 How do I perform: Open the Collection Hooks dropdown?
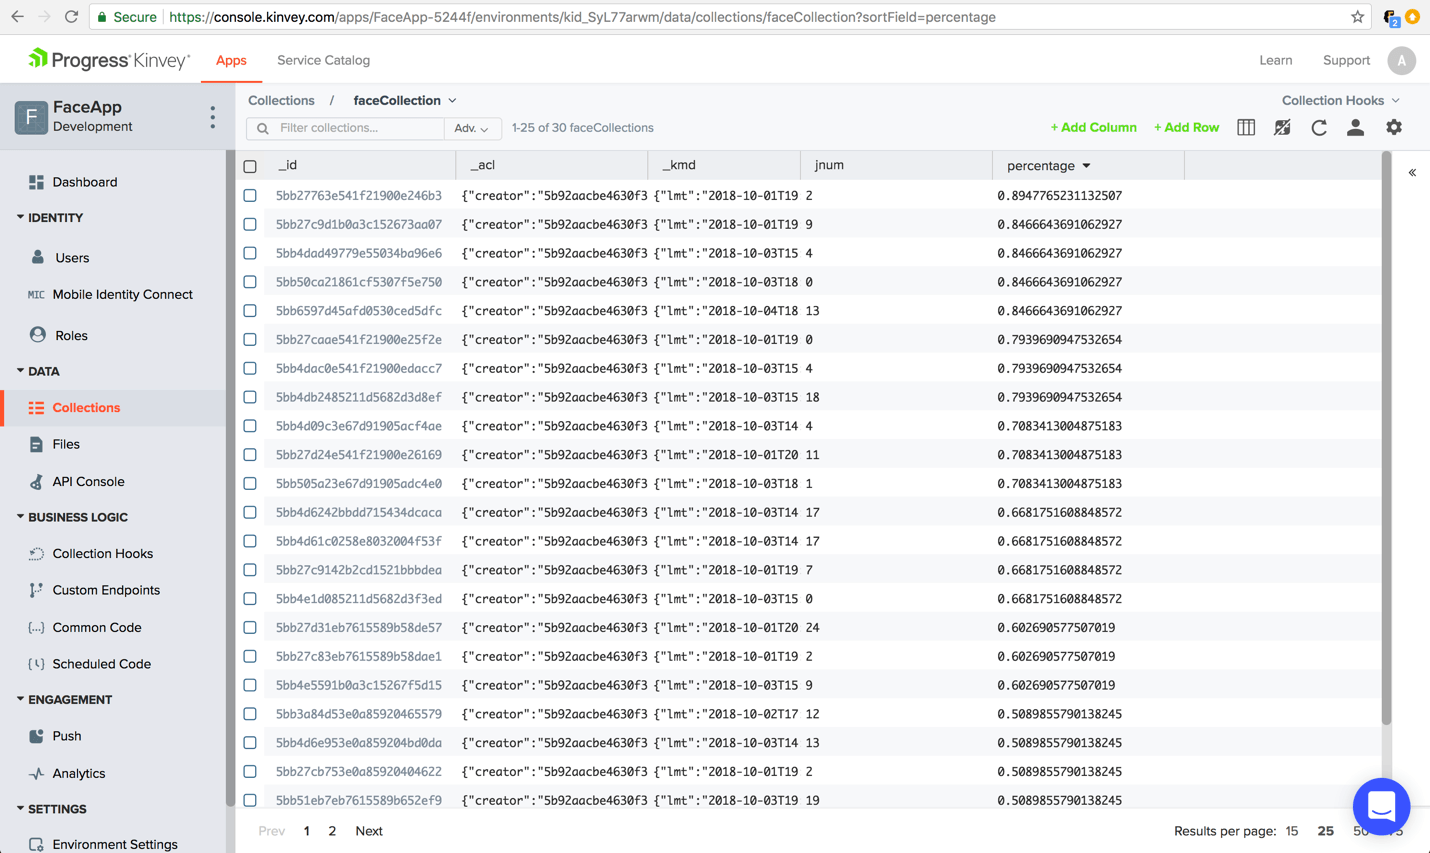(x=1340, y=100)
